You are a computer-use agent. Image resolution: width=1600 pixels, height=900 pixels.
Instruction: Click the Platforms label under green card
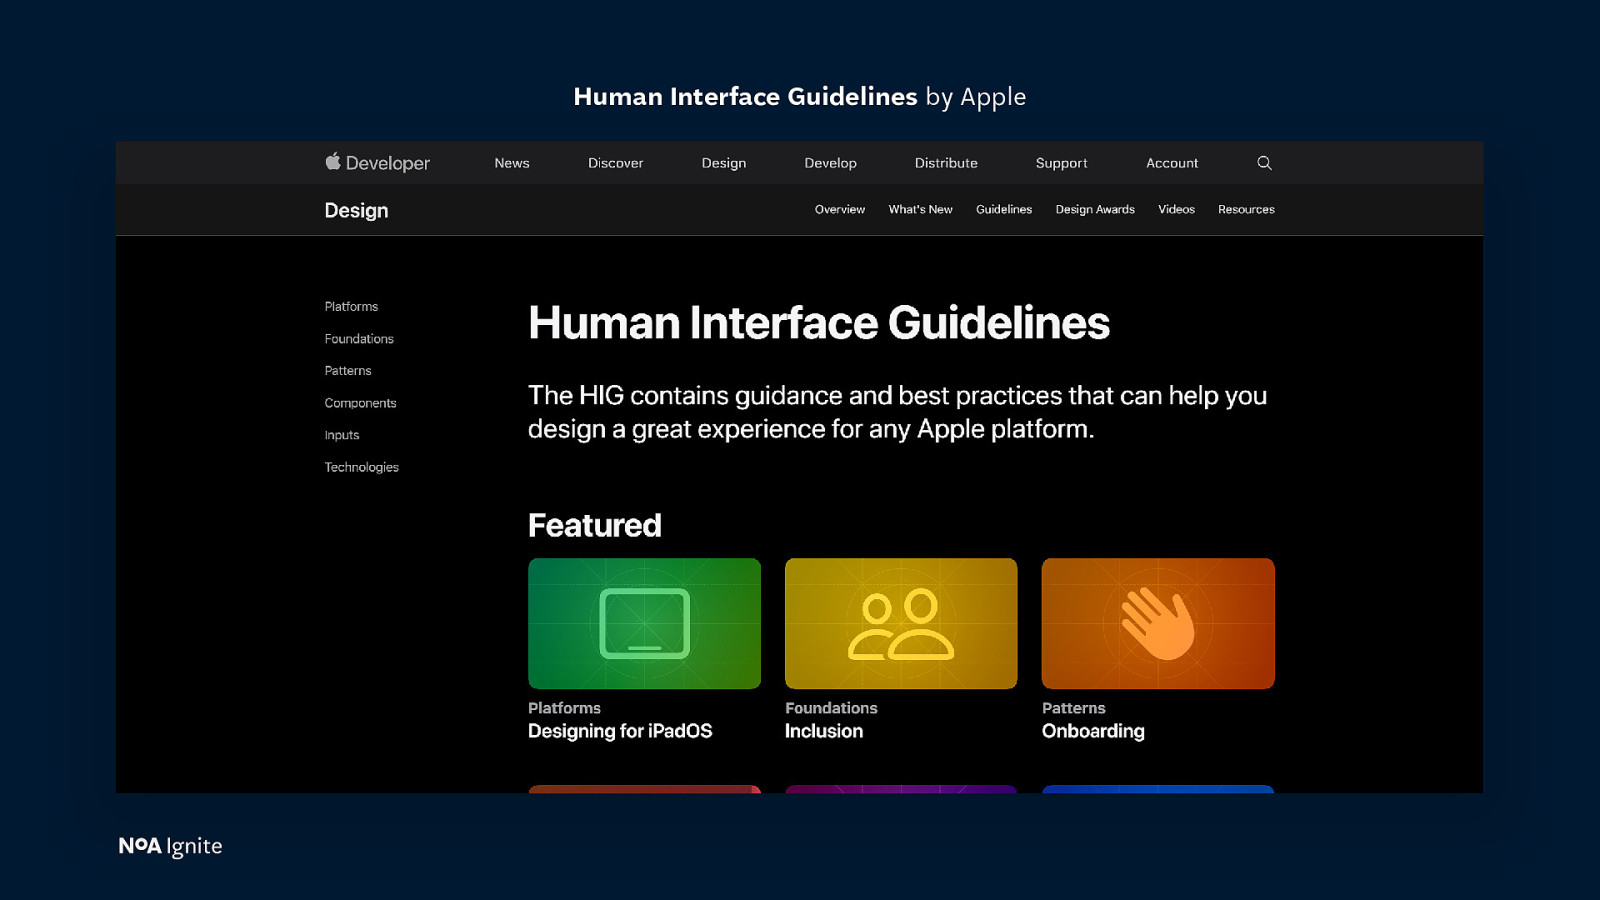(x=564, y=708)
